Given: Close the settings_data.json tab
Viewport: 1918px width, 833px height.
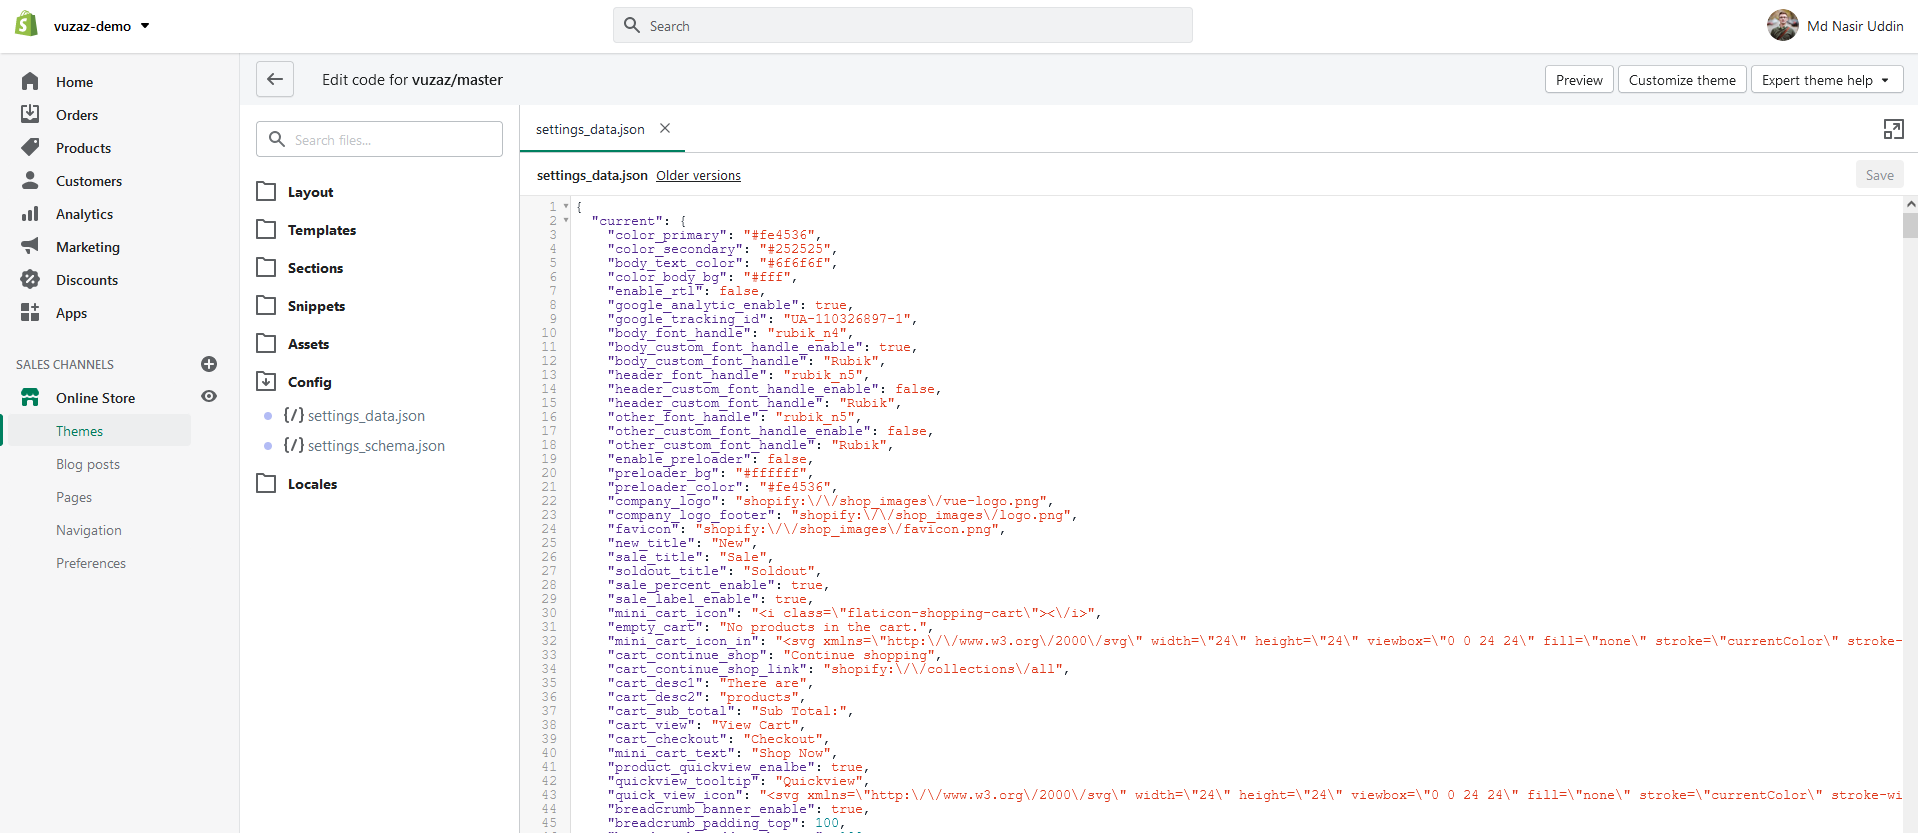Looking at the screenshot, I should [665, 129].
